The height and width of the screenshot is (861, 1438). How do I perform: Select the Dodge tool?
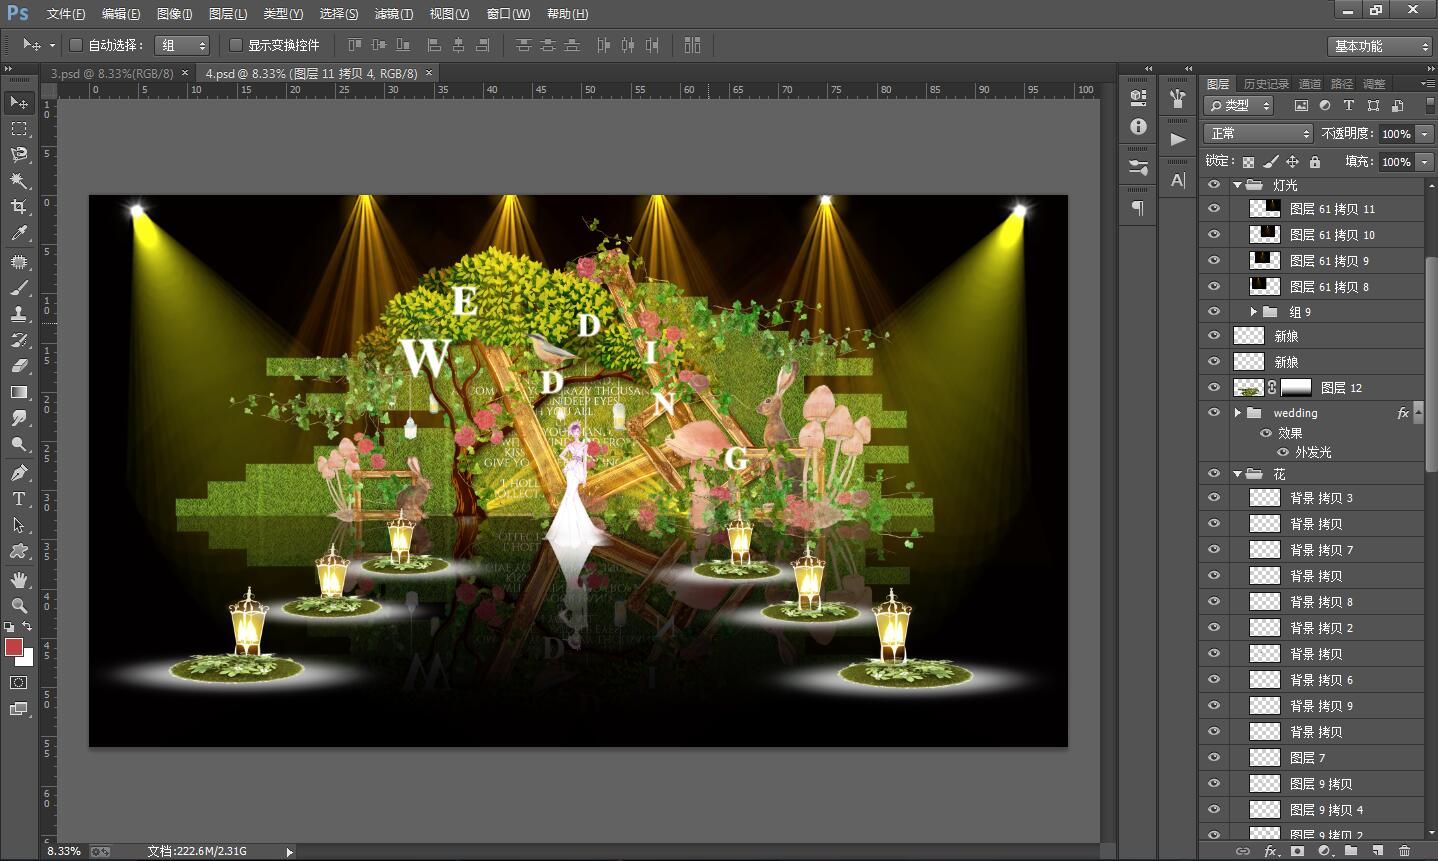click(19, 444)
